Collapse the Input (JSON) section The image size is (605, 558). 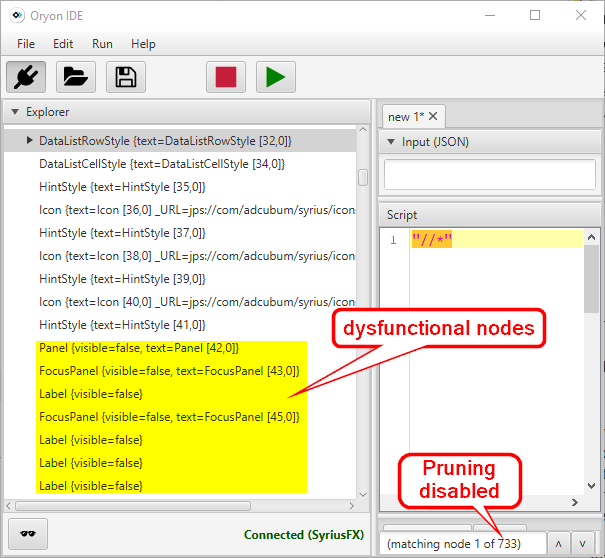pyautogui.click(x=390, y=142)
